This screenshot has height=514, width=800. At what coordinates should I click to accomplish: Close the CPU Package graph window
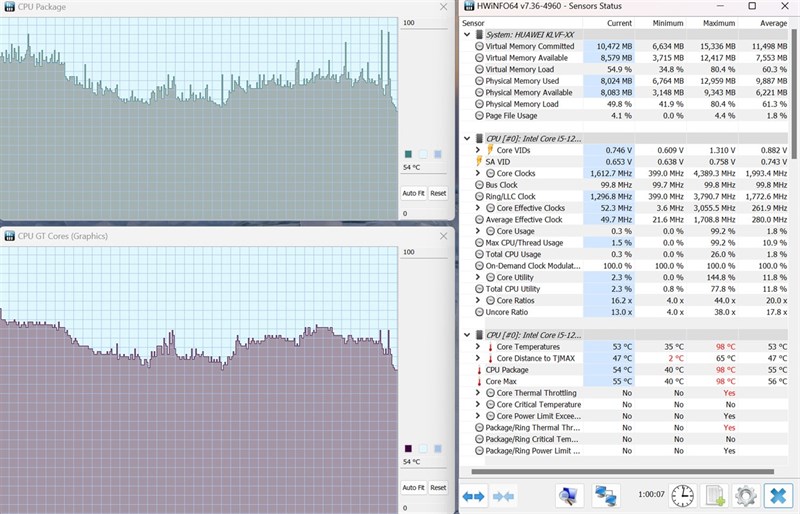[x=443, y=7]
